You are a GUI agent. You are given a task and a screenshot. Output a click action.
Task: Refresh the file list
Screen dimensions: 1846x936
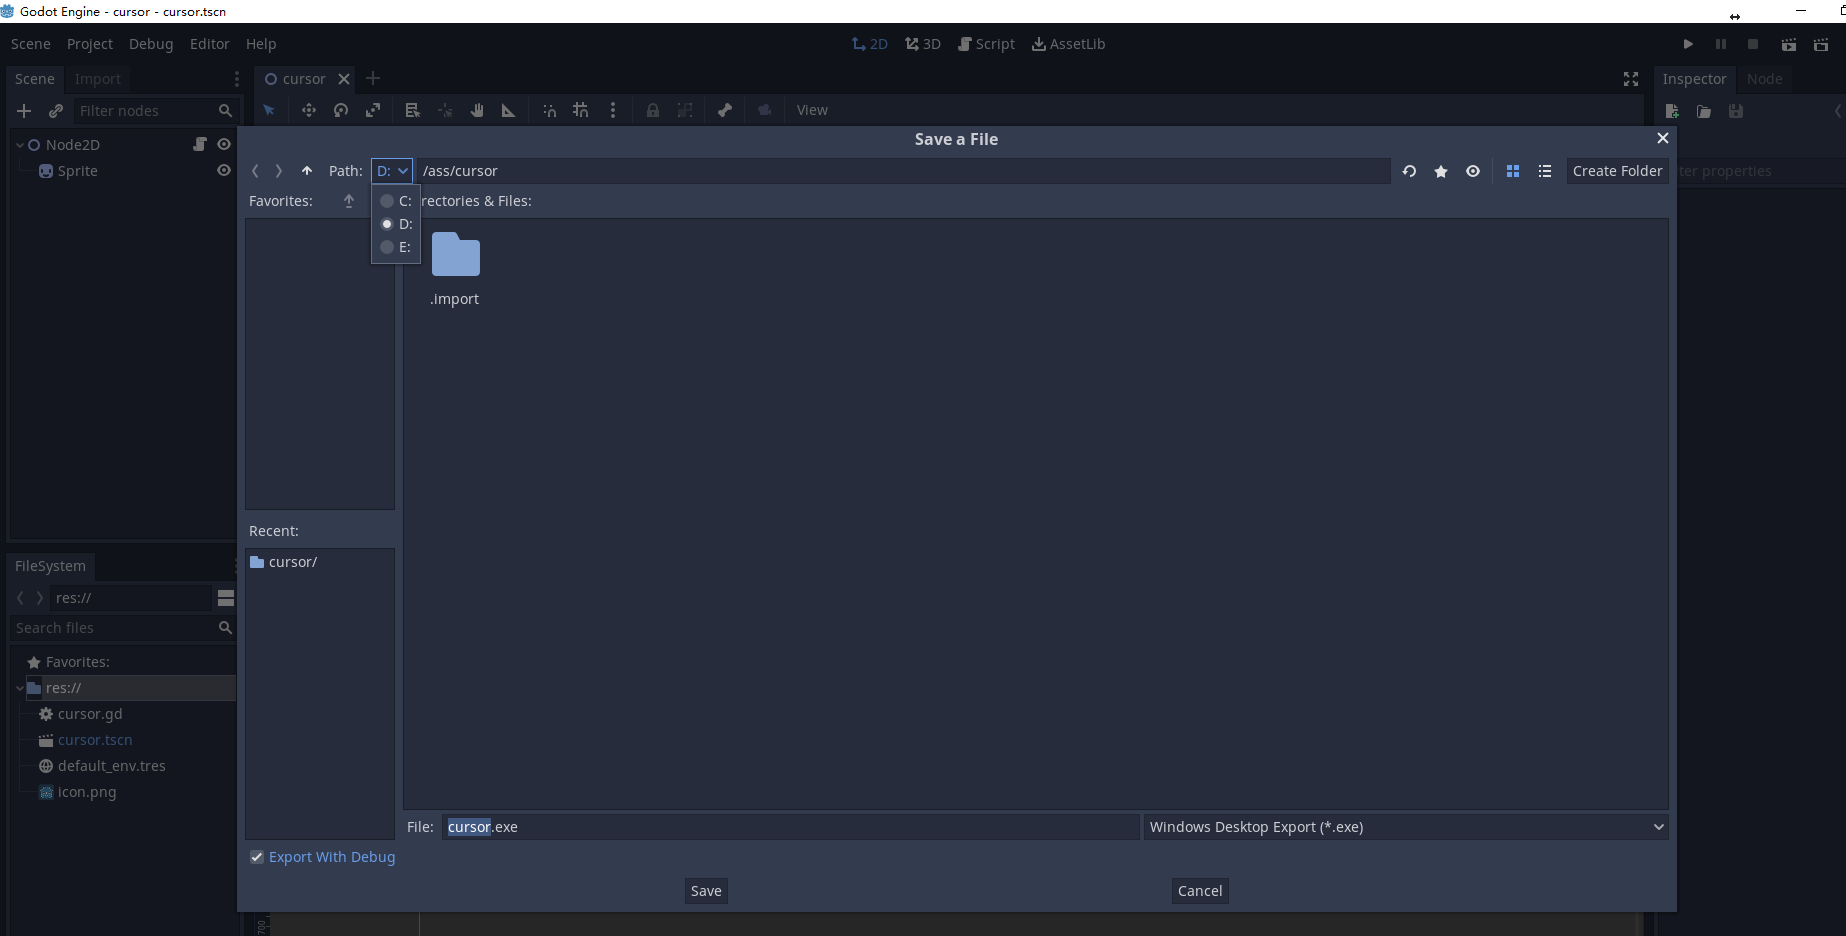[x=1409, y=171]
